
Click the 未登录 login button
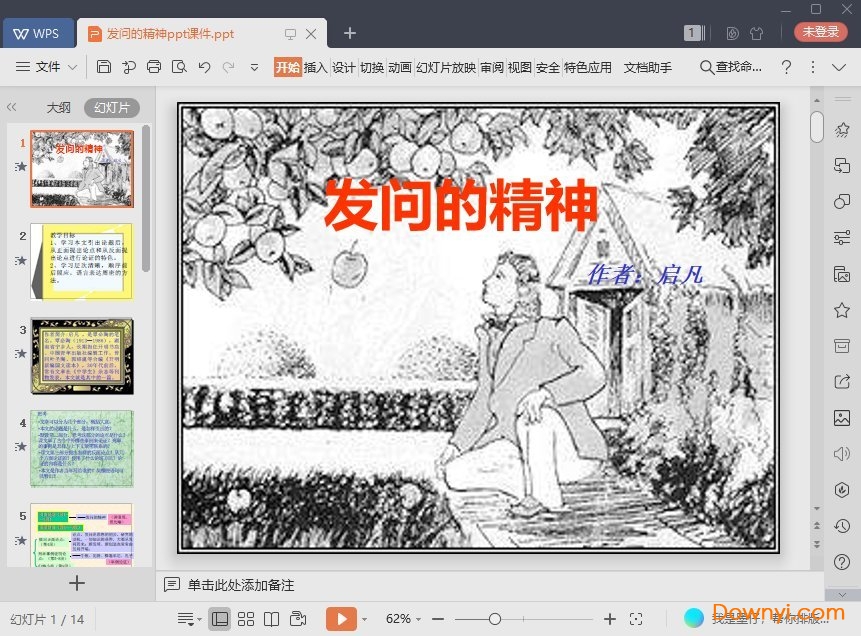pyautogui.click(x=820, y=31)
